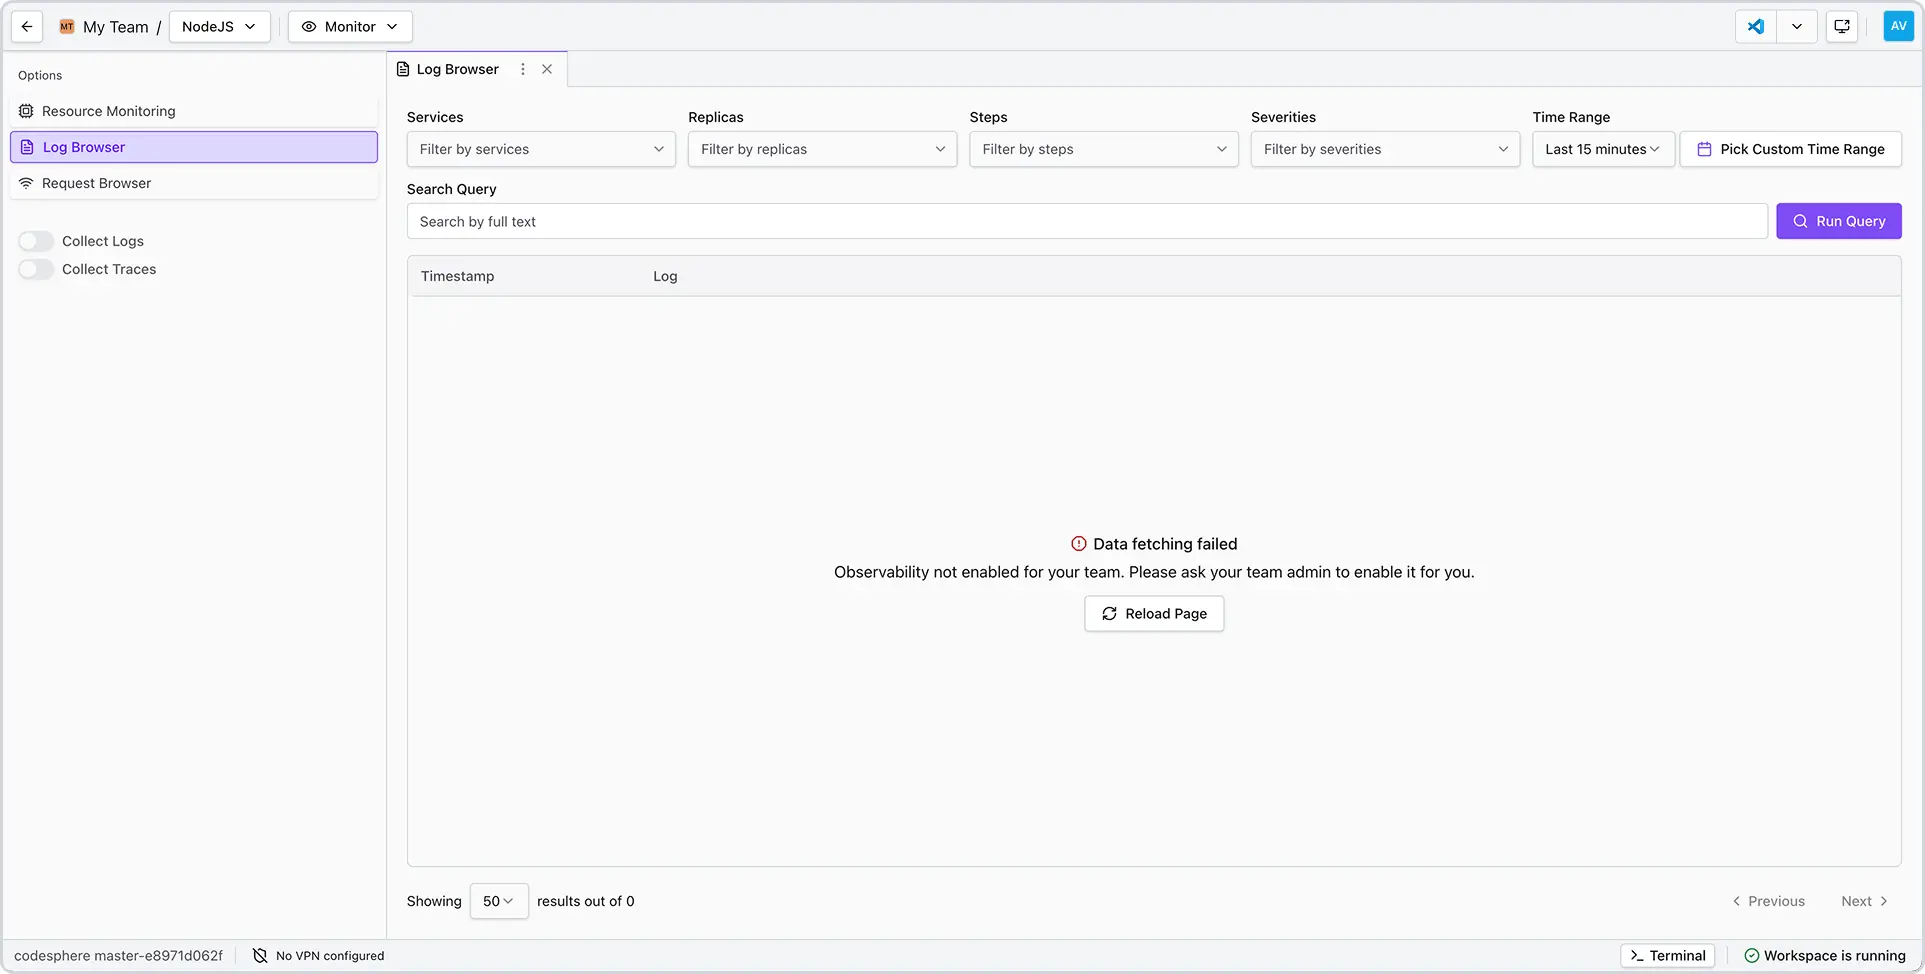Select the Log Browser tab
Screen dimensions: 1925x974
(x=457, y=69)
